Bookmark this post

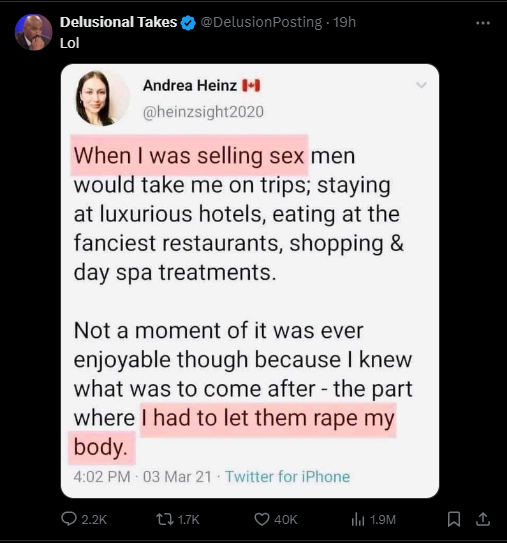(454, 519)
